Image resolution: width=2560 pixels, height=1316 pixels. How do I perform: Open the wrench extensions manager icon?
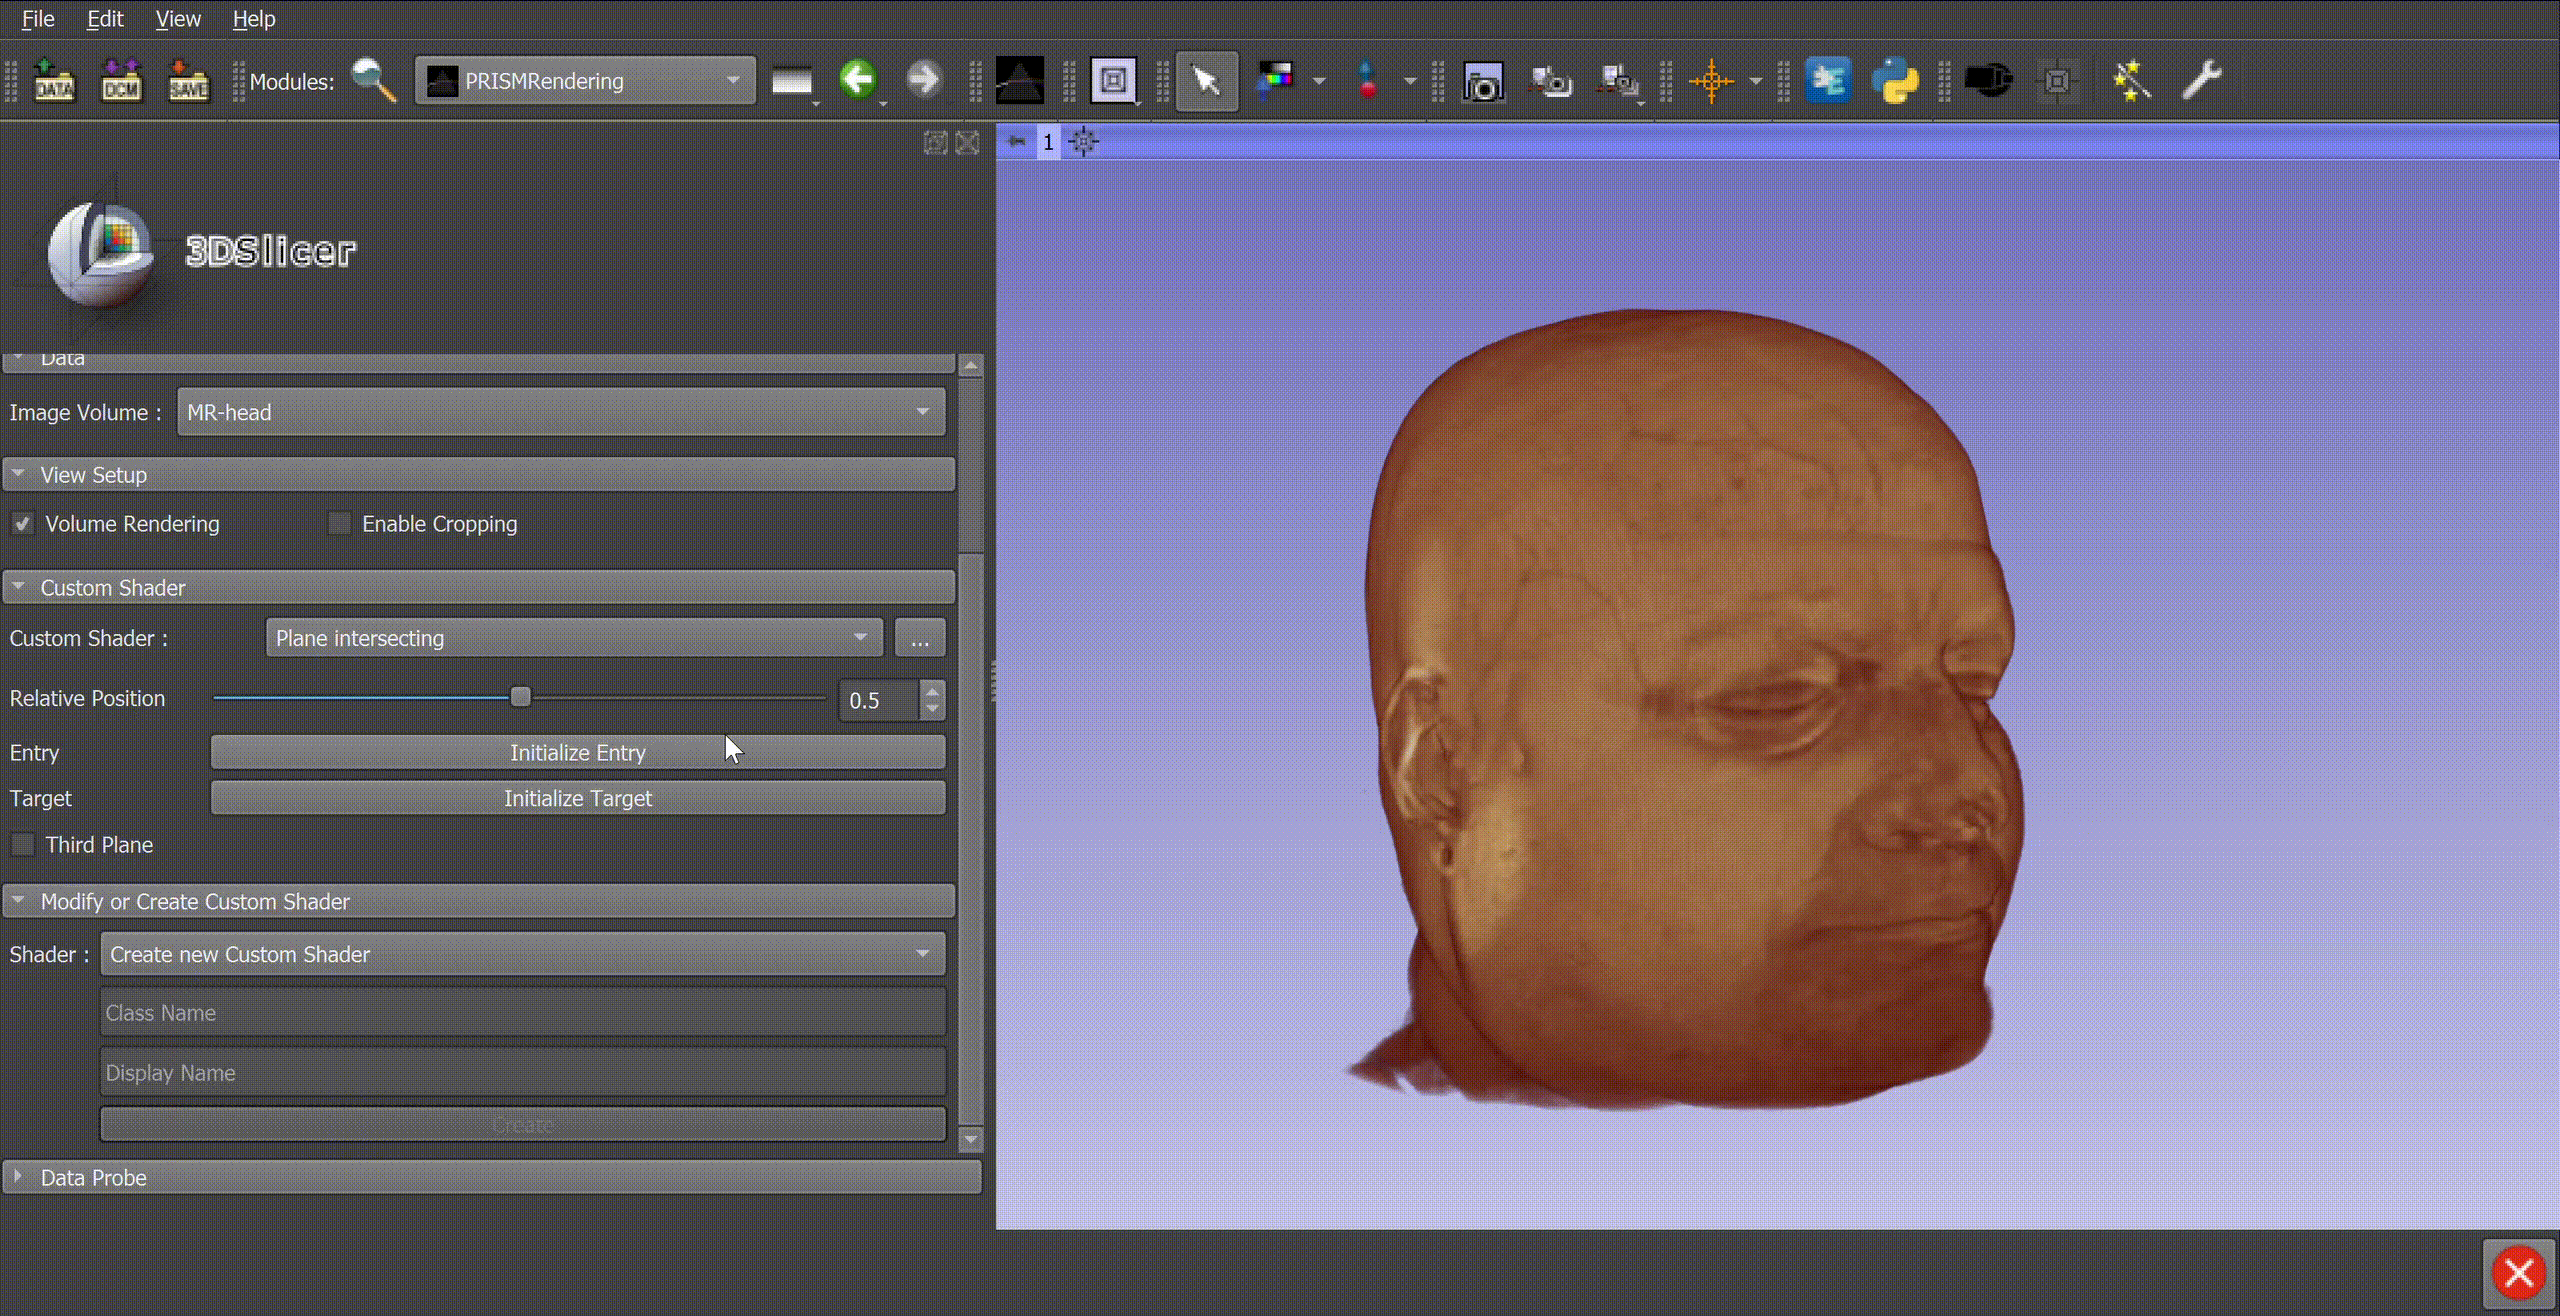coord(2201,80)
